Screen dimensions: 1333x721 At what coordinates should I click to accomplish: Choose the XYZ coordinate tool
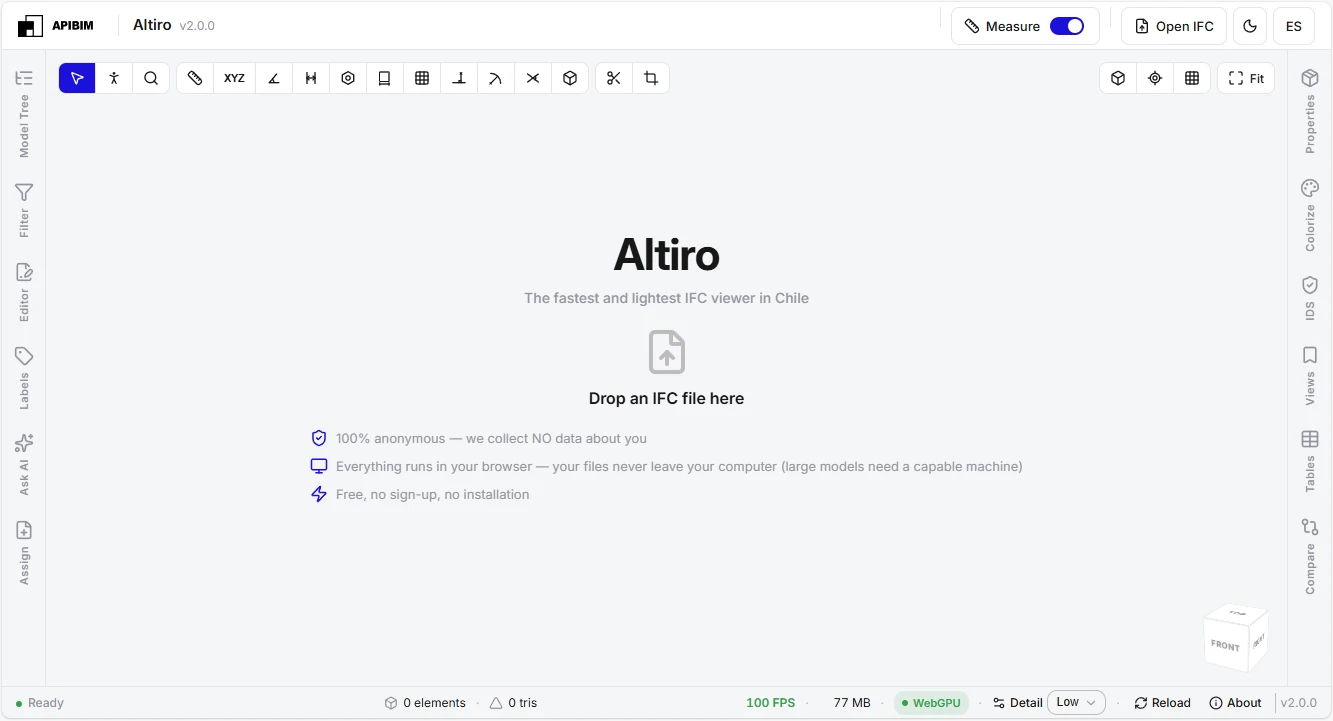click(x=234, y=78)
